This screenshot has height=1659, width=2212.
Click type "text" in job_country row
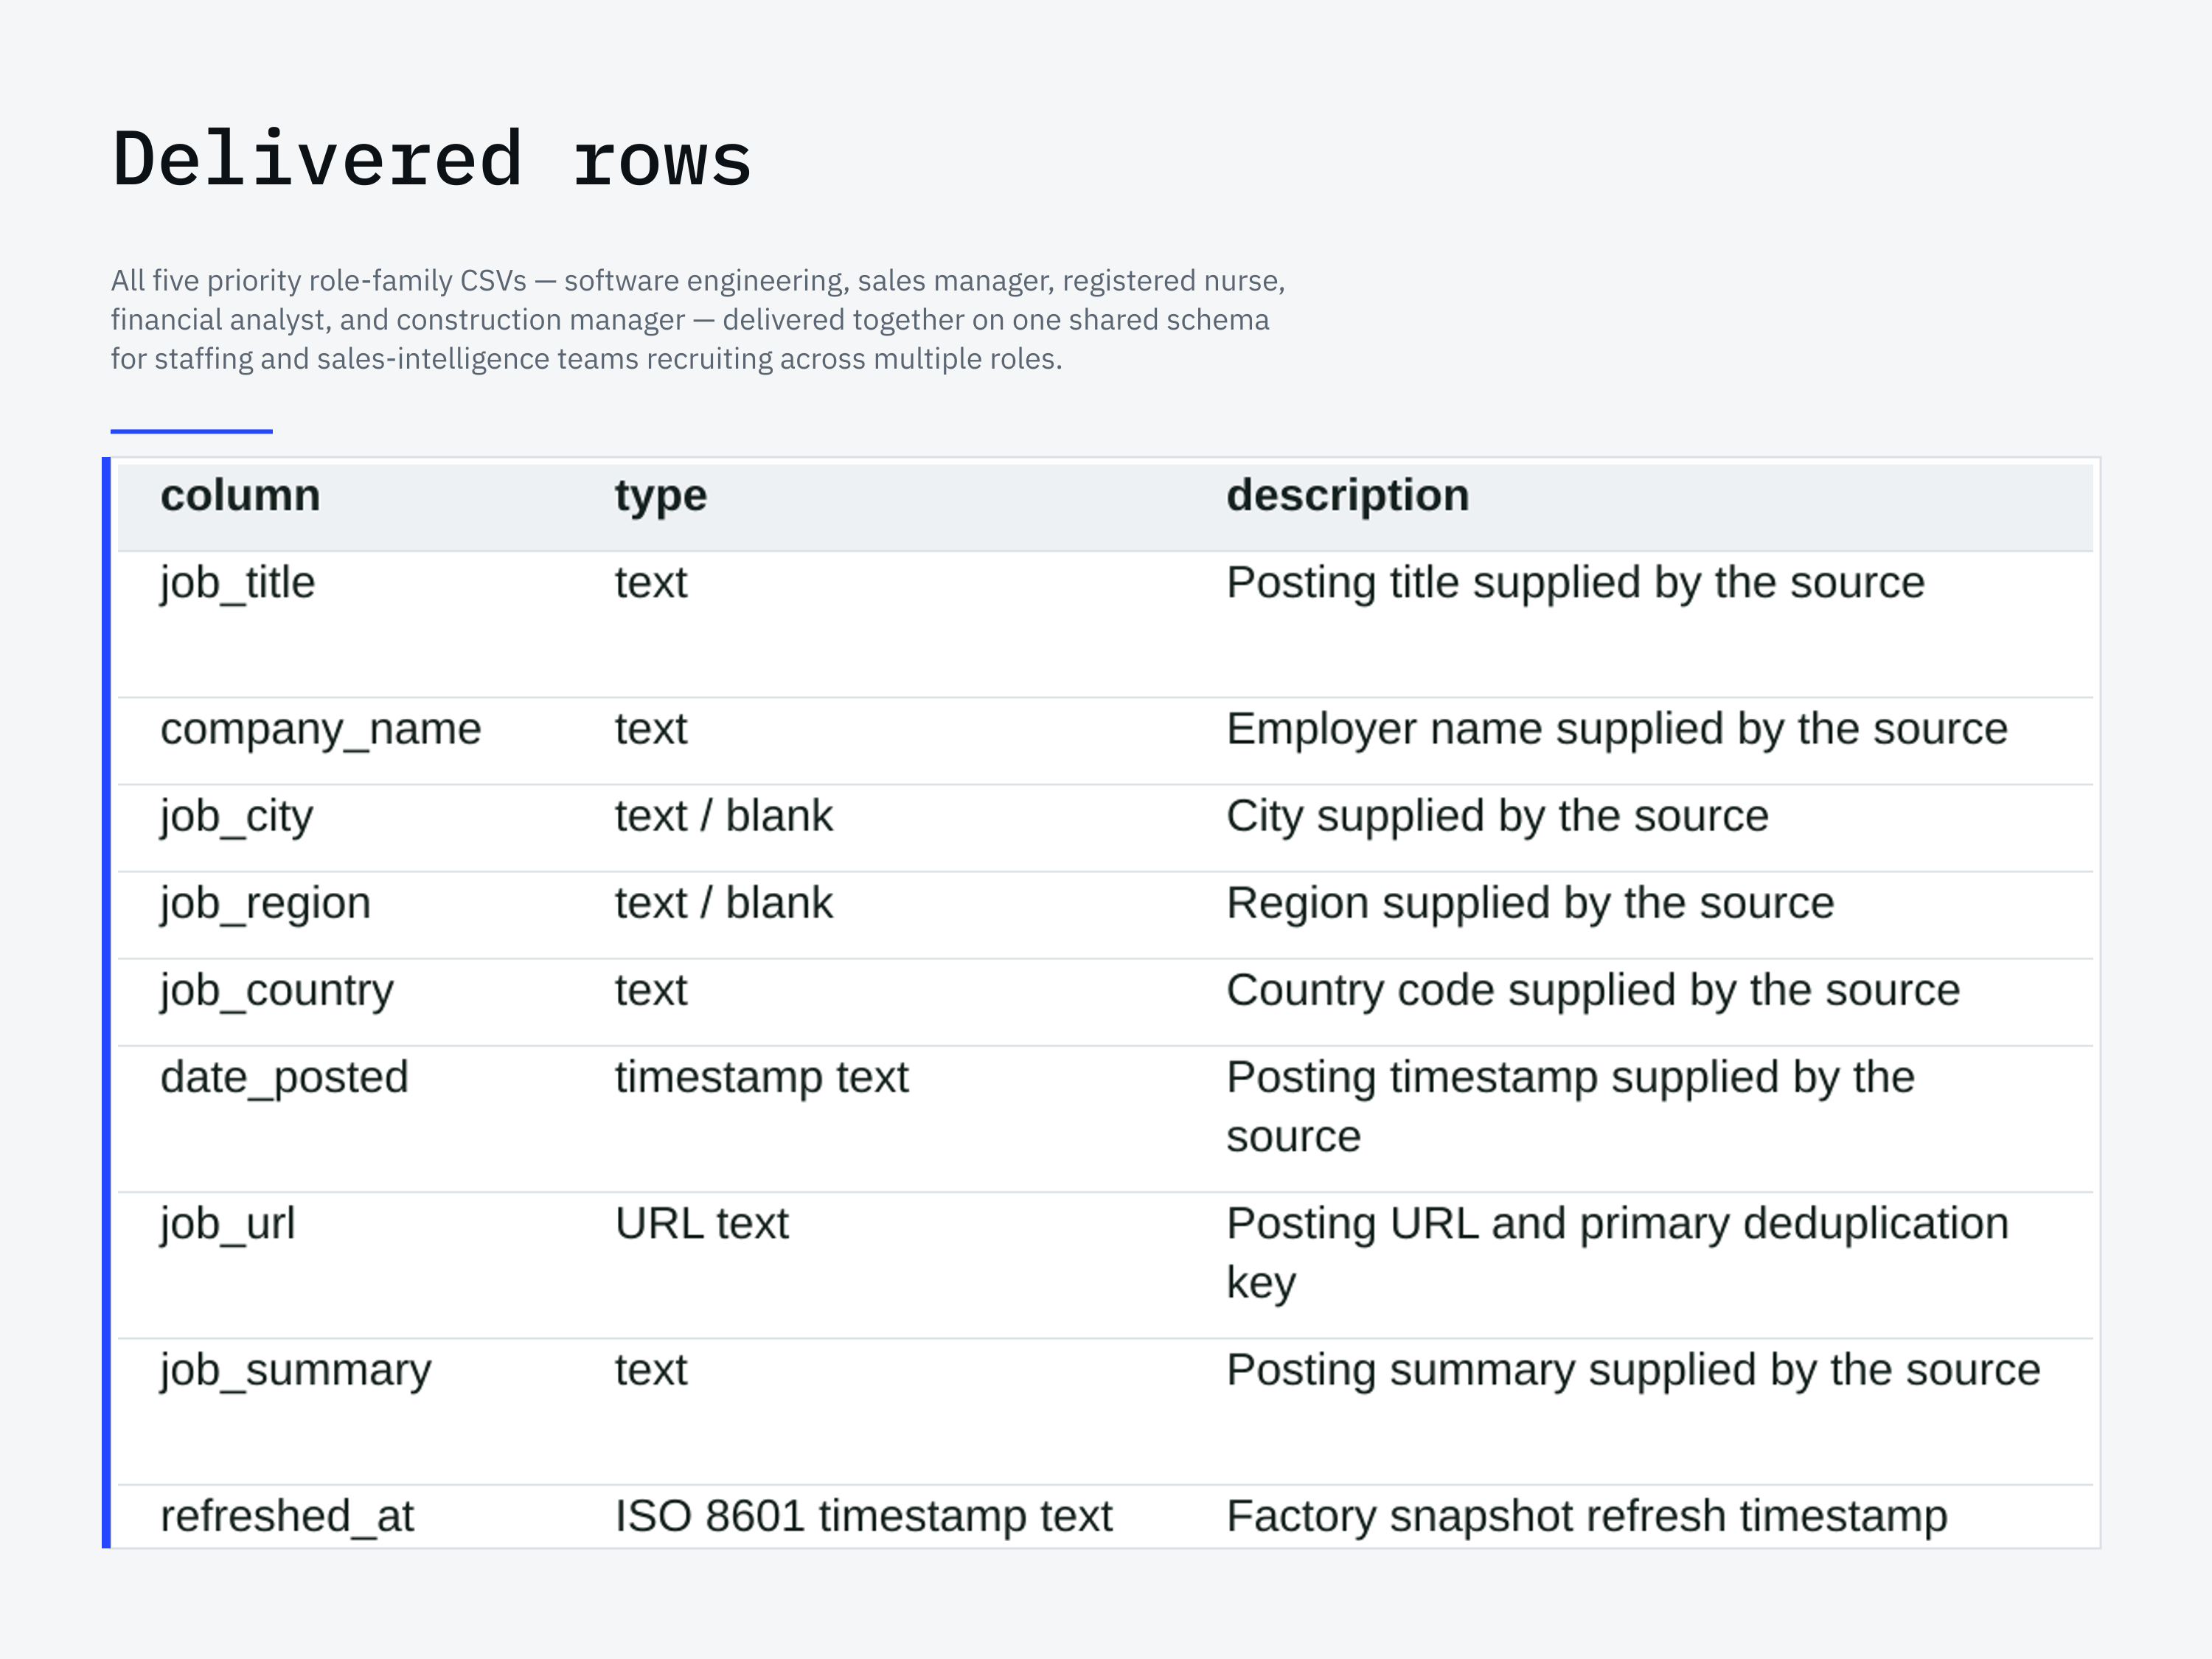pyautogui.click(x=650, y=991)
